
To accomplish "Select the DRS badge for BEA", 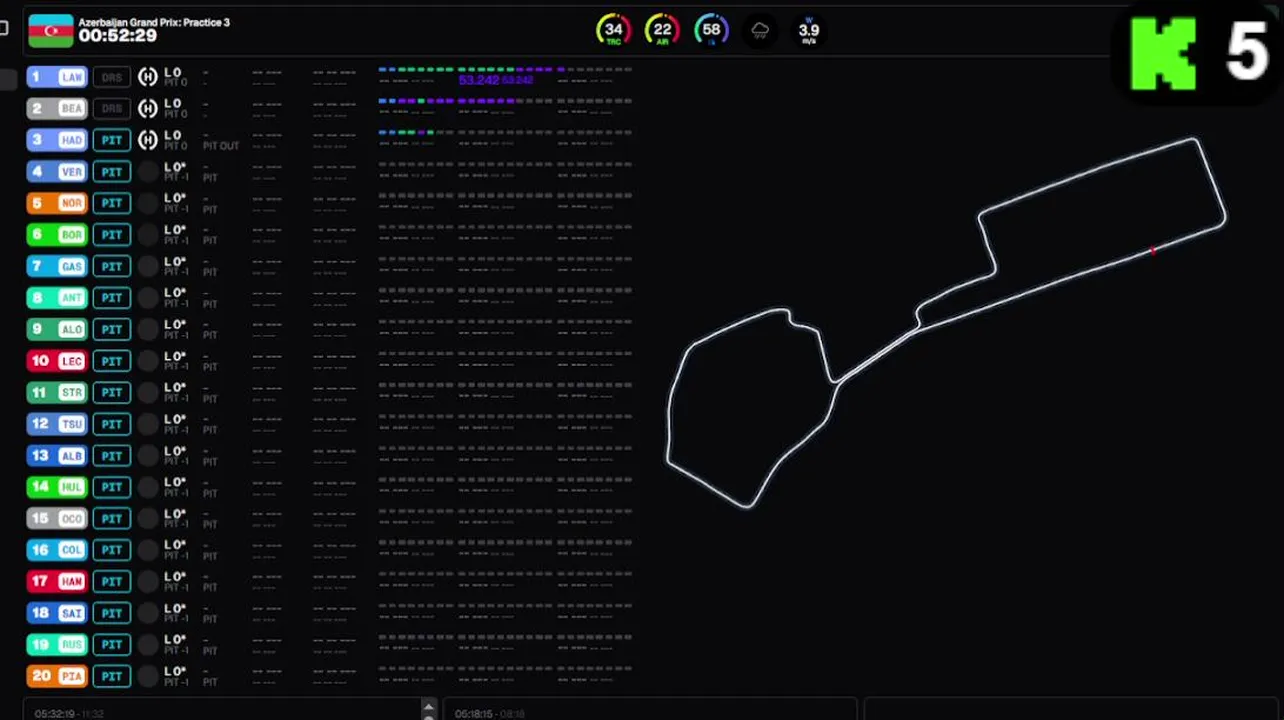I will [112, 108].
